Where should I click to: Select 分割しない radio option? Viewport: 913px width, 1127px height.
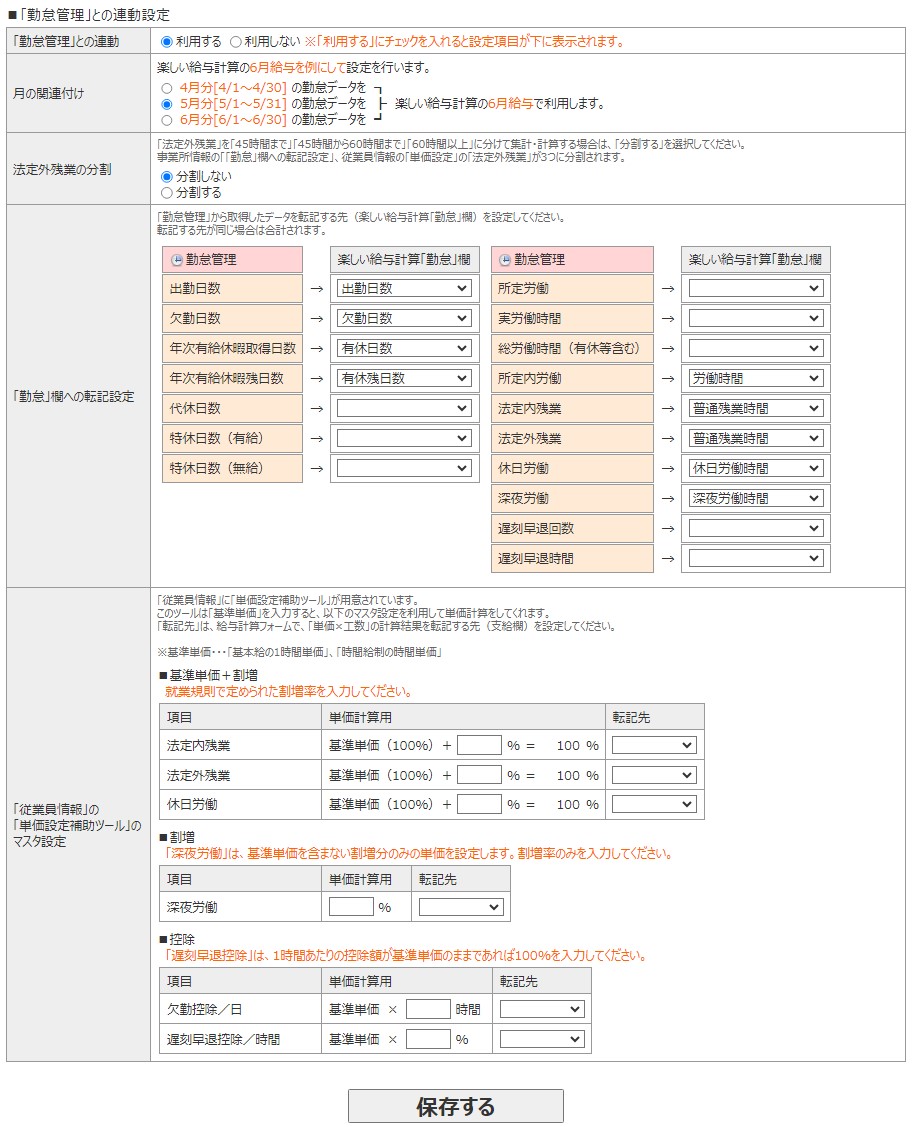167,177
